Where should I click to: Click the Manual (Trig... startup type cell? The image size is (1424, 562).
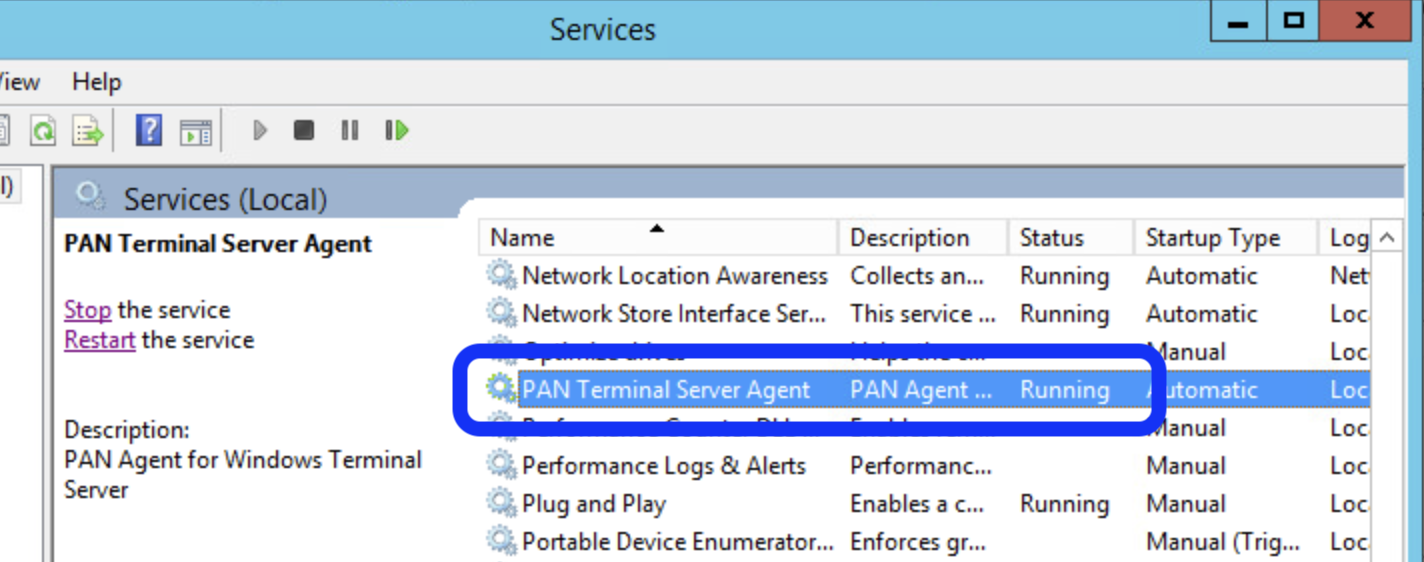pyautogui.click(x=1223, y=542)
